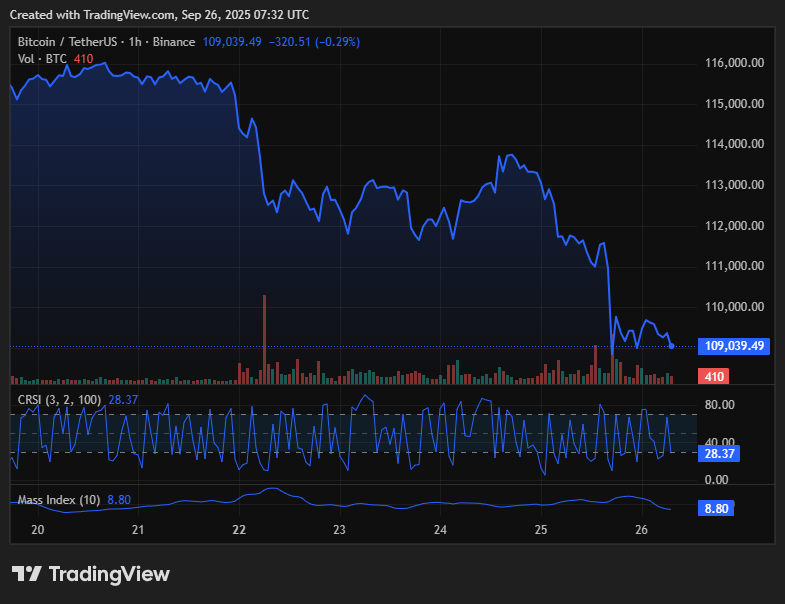Screen dimensions: 785x604
Task: Click the 112,000.00 price axis label
Action: [734, 225]
